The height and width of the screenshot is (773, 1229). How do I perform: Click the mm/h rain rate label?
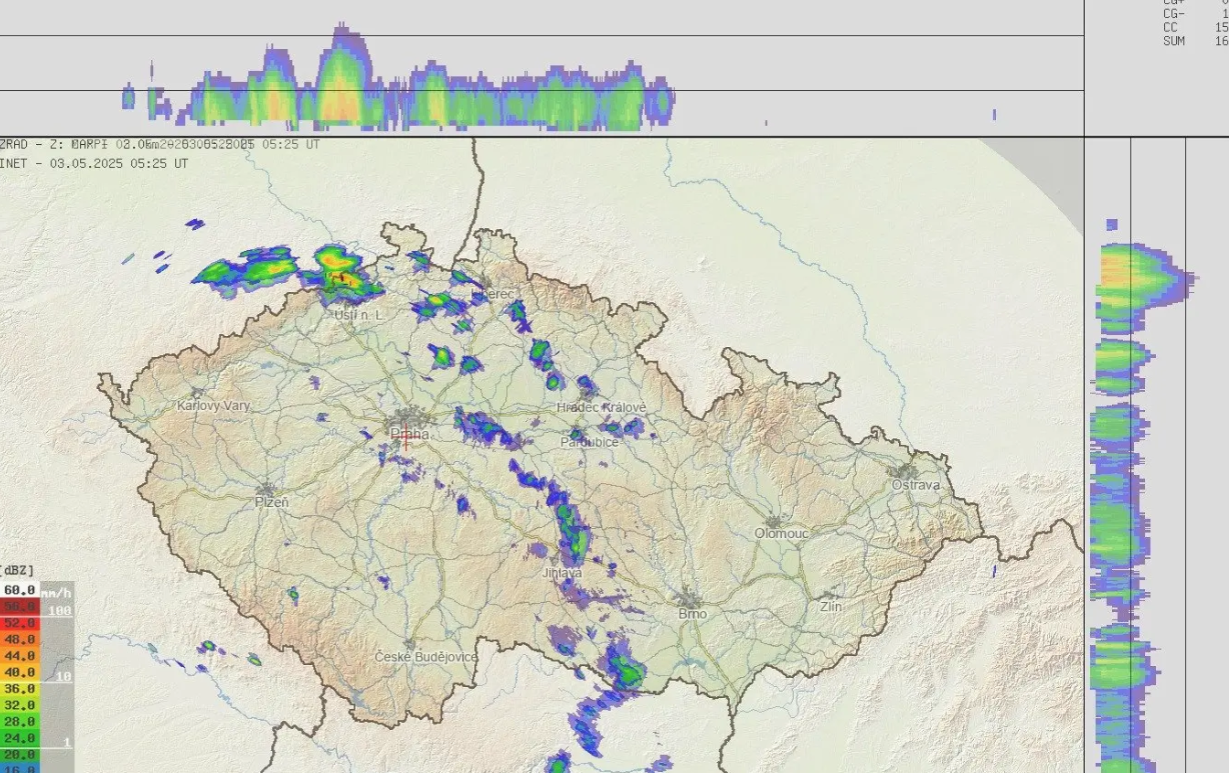click(x=57, y=593)
